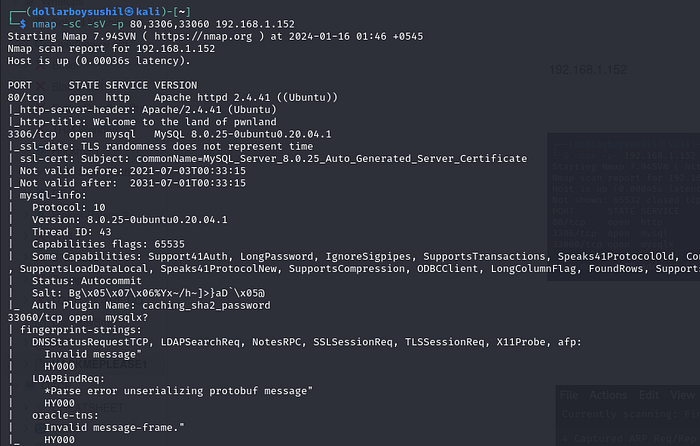This screenshot has width=700, height=446.
Task: Click the dollarboysushil㉿kali prompt text
Action: tap(83, 9)
